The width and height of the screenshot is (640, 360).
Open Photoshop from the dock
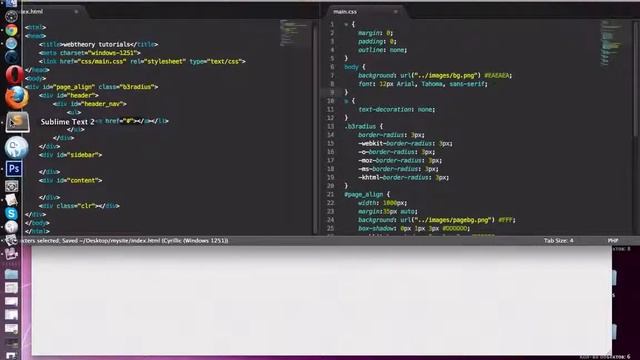pos(14,169)
